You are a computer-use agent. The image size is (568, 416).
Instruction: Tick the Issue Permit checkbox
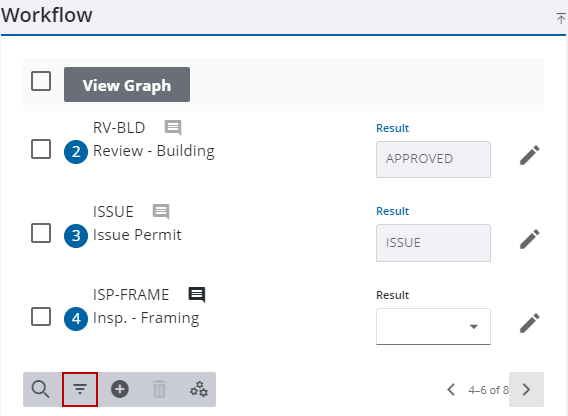pyautogui.click(x=41, y=233)
